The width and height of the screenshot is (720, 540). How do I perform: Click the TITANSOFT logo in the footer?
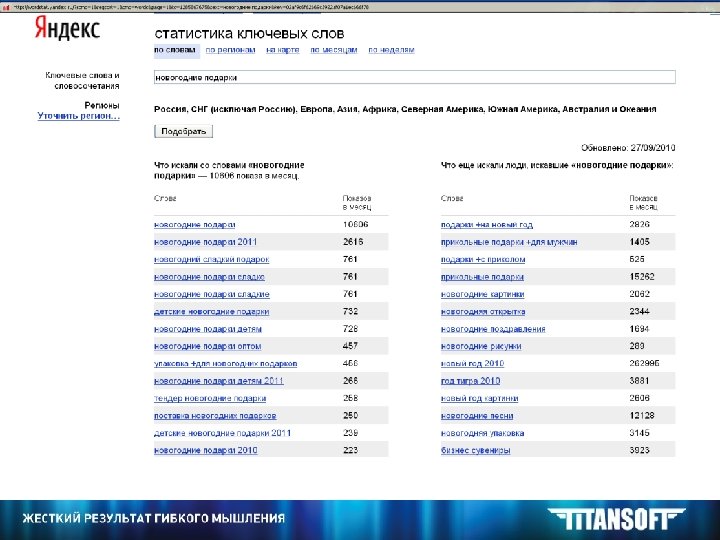click(x=617, y=519)
